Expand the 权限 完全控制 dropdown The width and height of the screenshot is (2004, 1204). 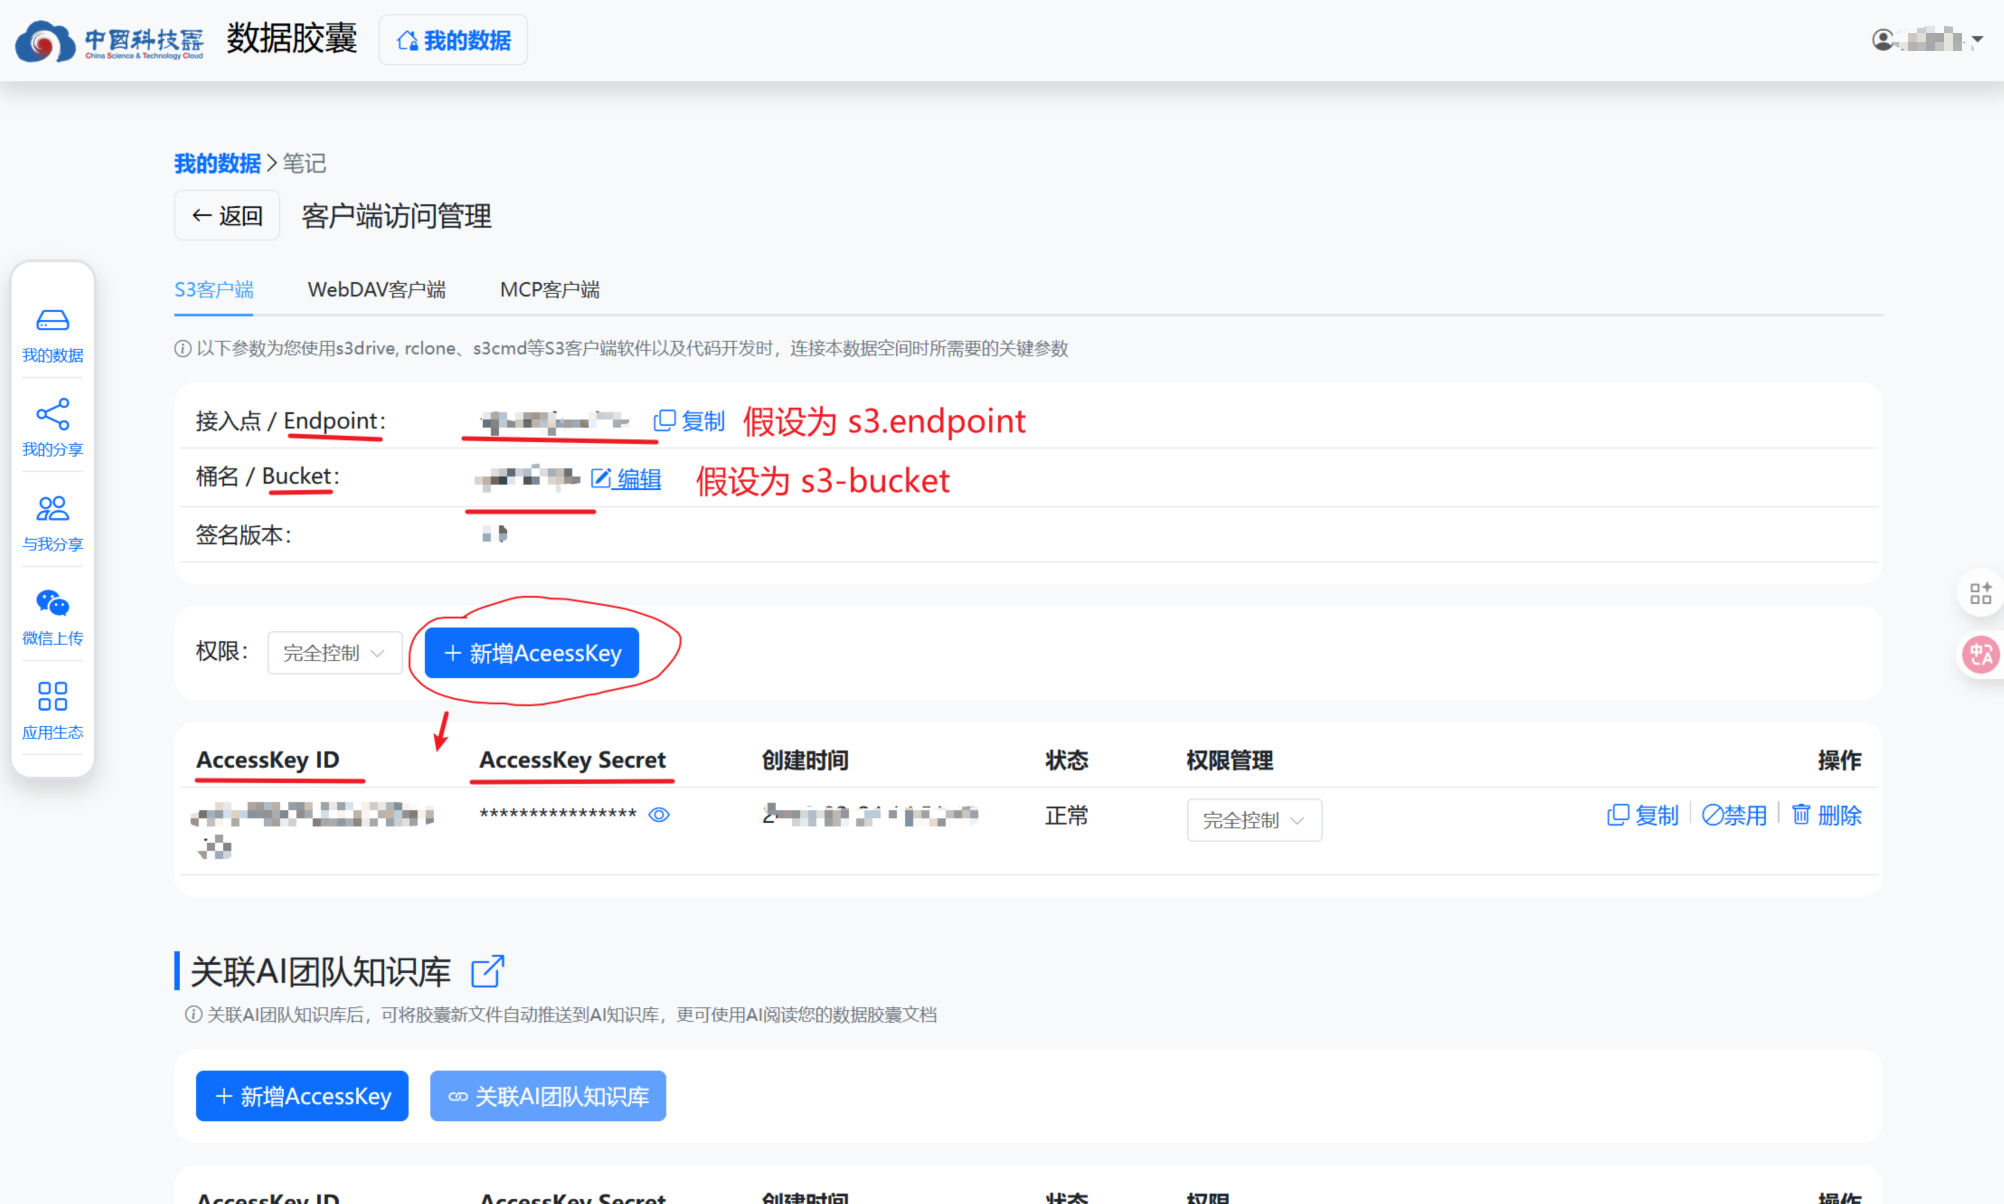(x=334, y=653)
